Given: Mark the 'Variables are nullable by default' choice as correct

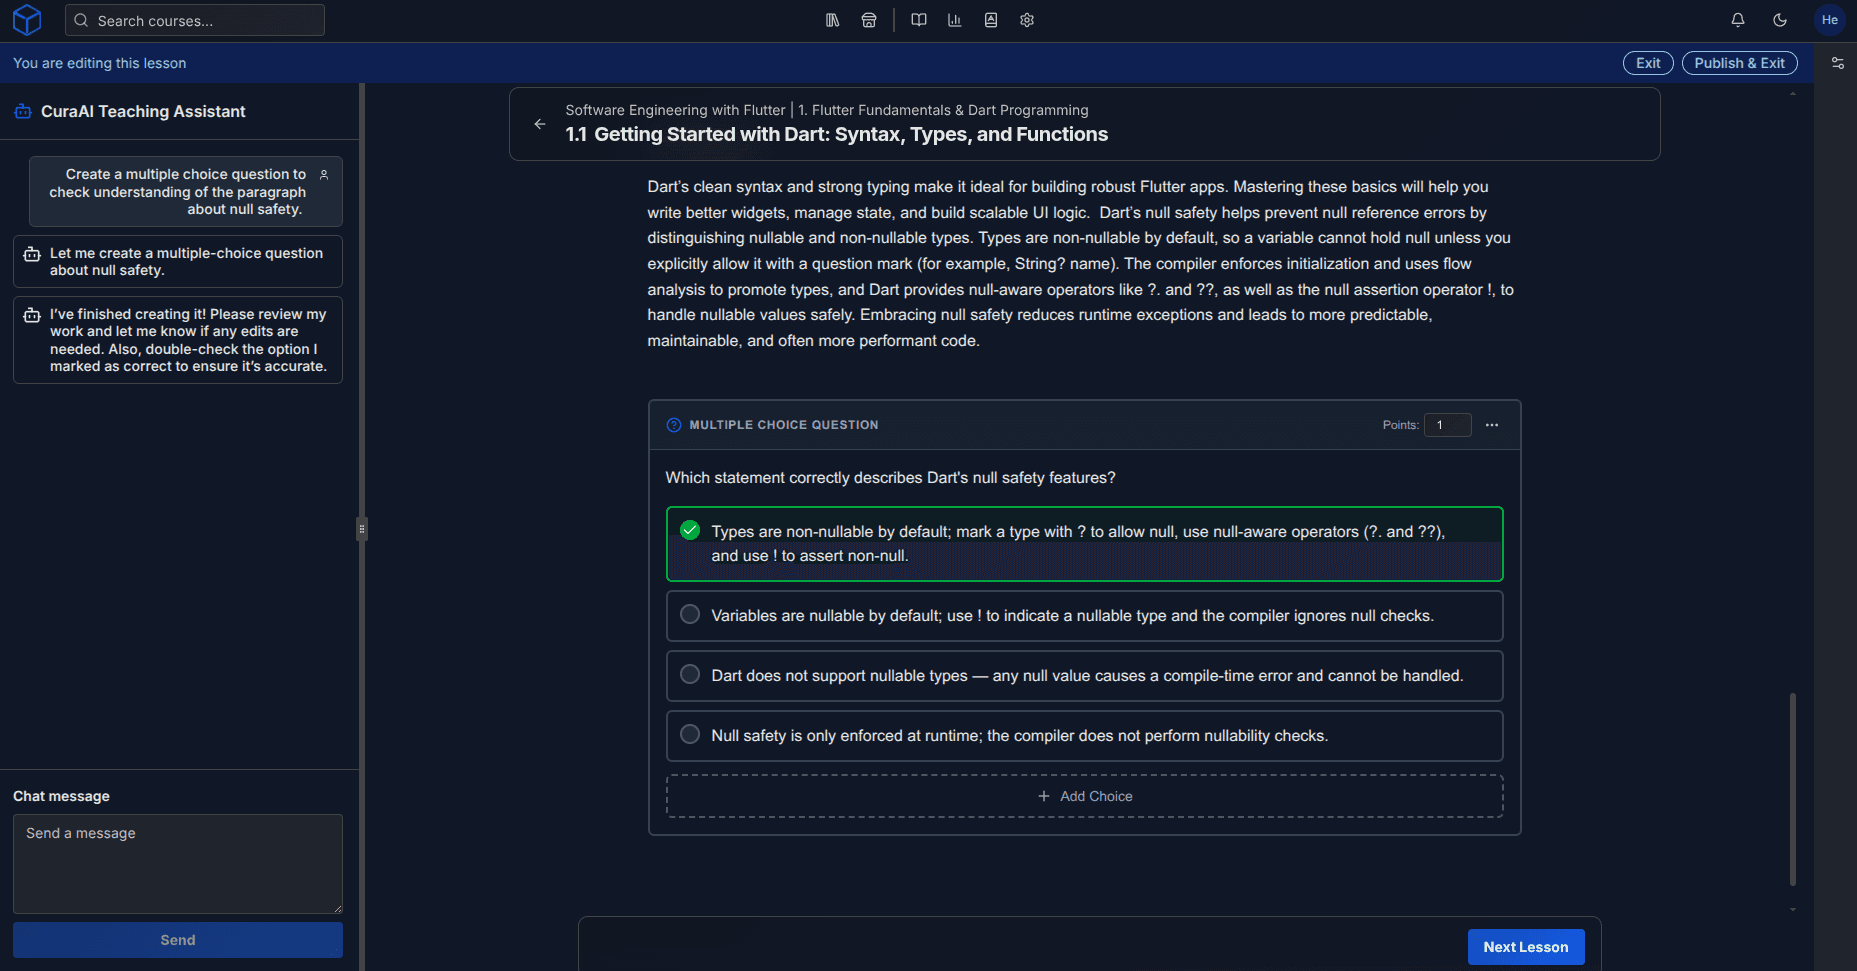Looking at the screenshot, I should pos(689,615).
